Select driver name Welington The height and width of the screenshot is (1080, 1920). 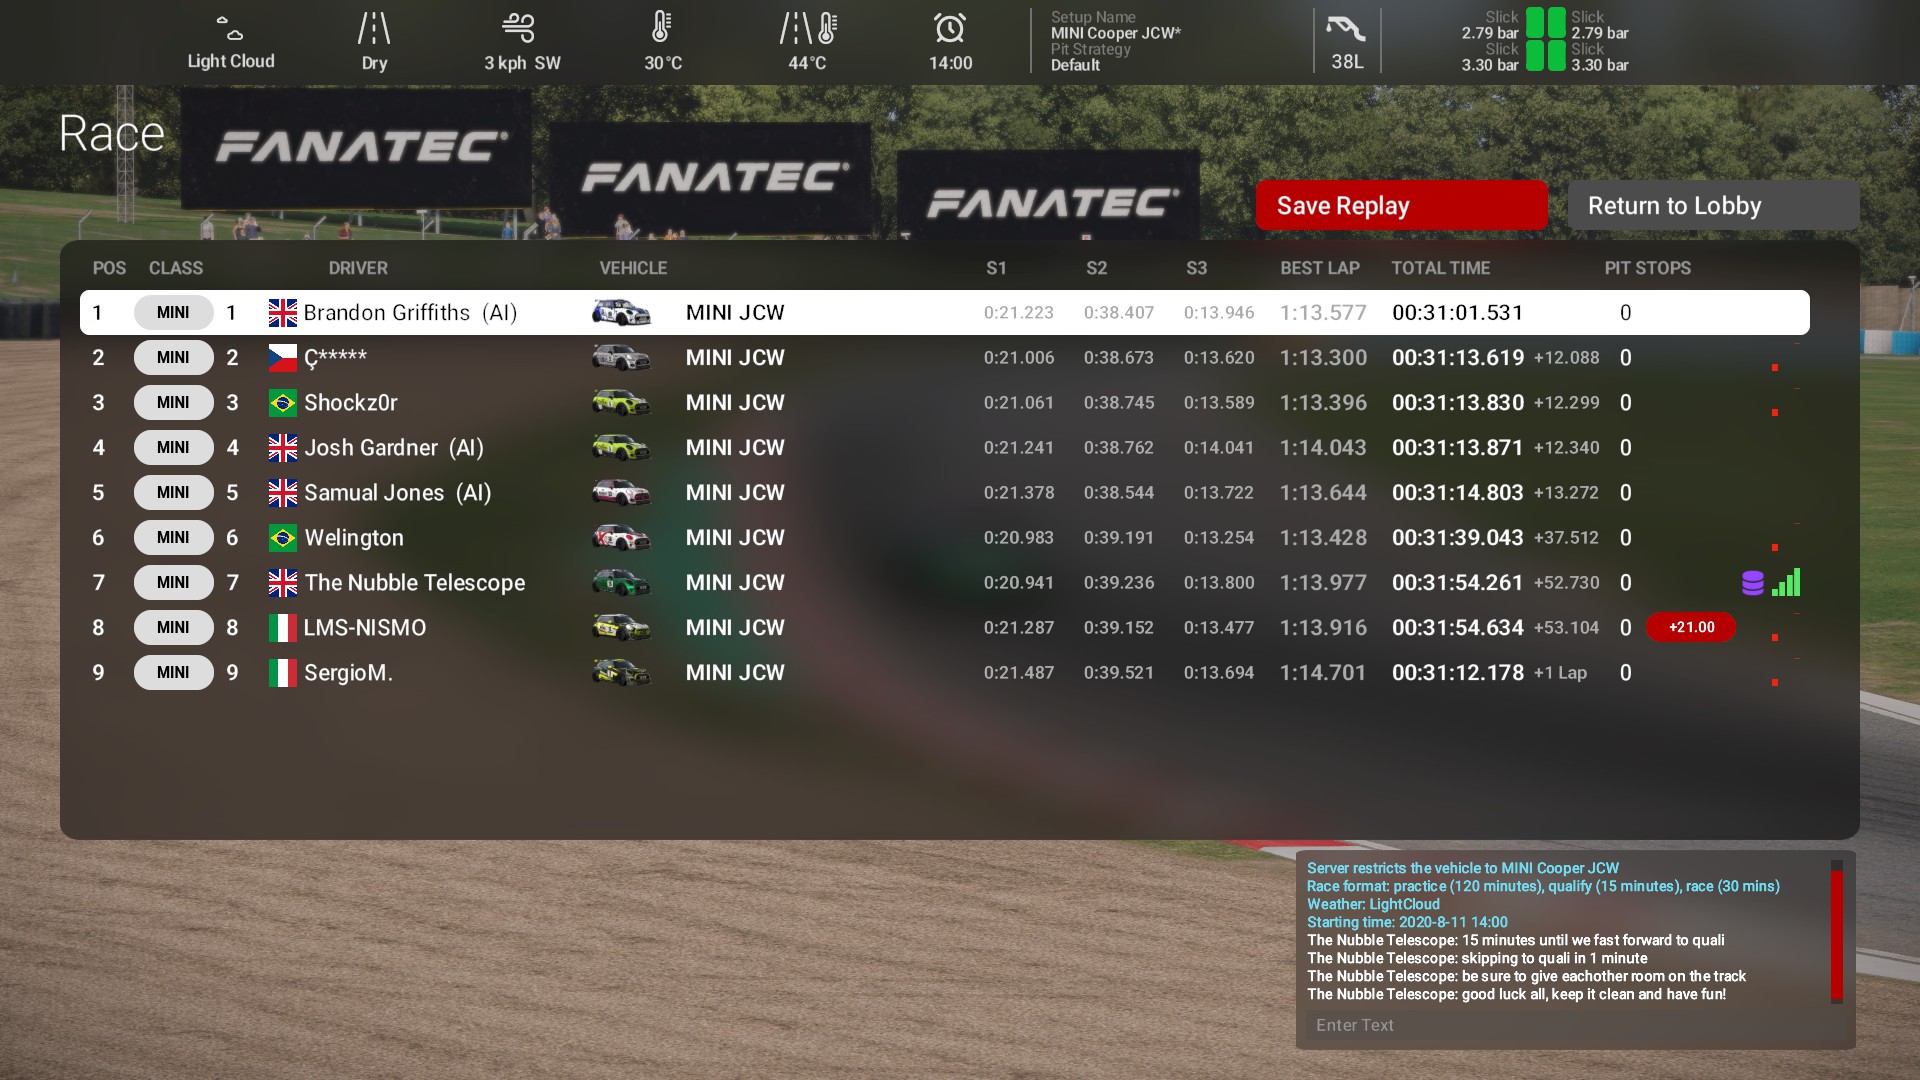[x=354, y=538]
